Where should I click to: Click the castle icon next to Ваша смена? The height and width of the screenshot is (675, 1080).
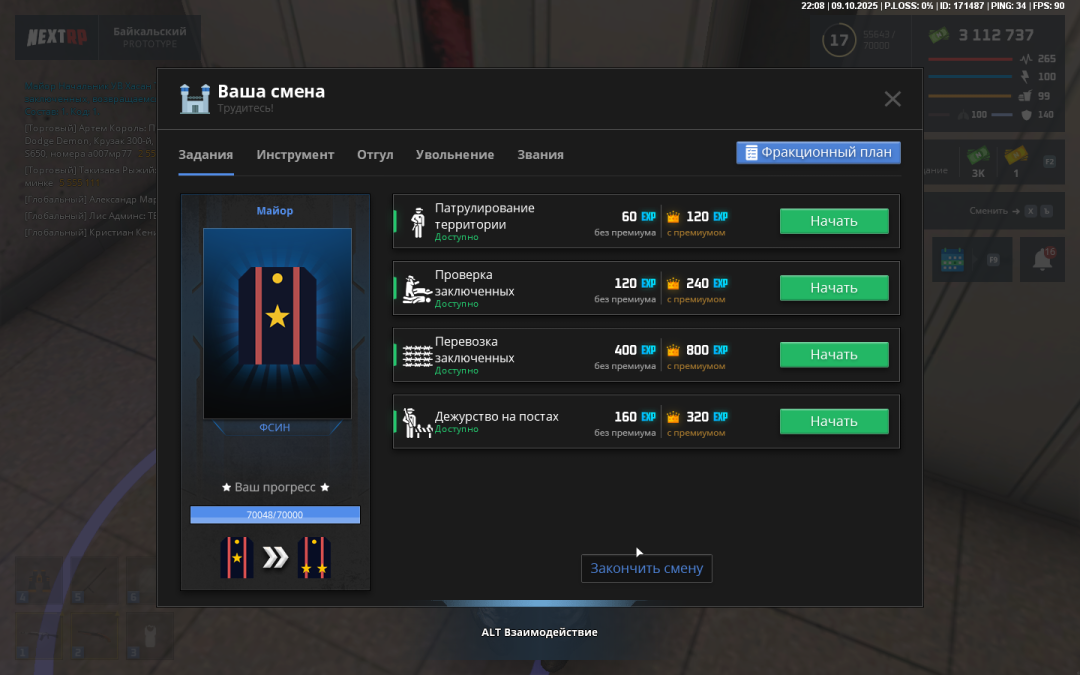point(194,98)
